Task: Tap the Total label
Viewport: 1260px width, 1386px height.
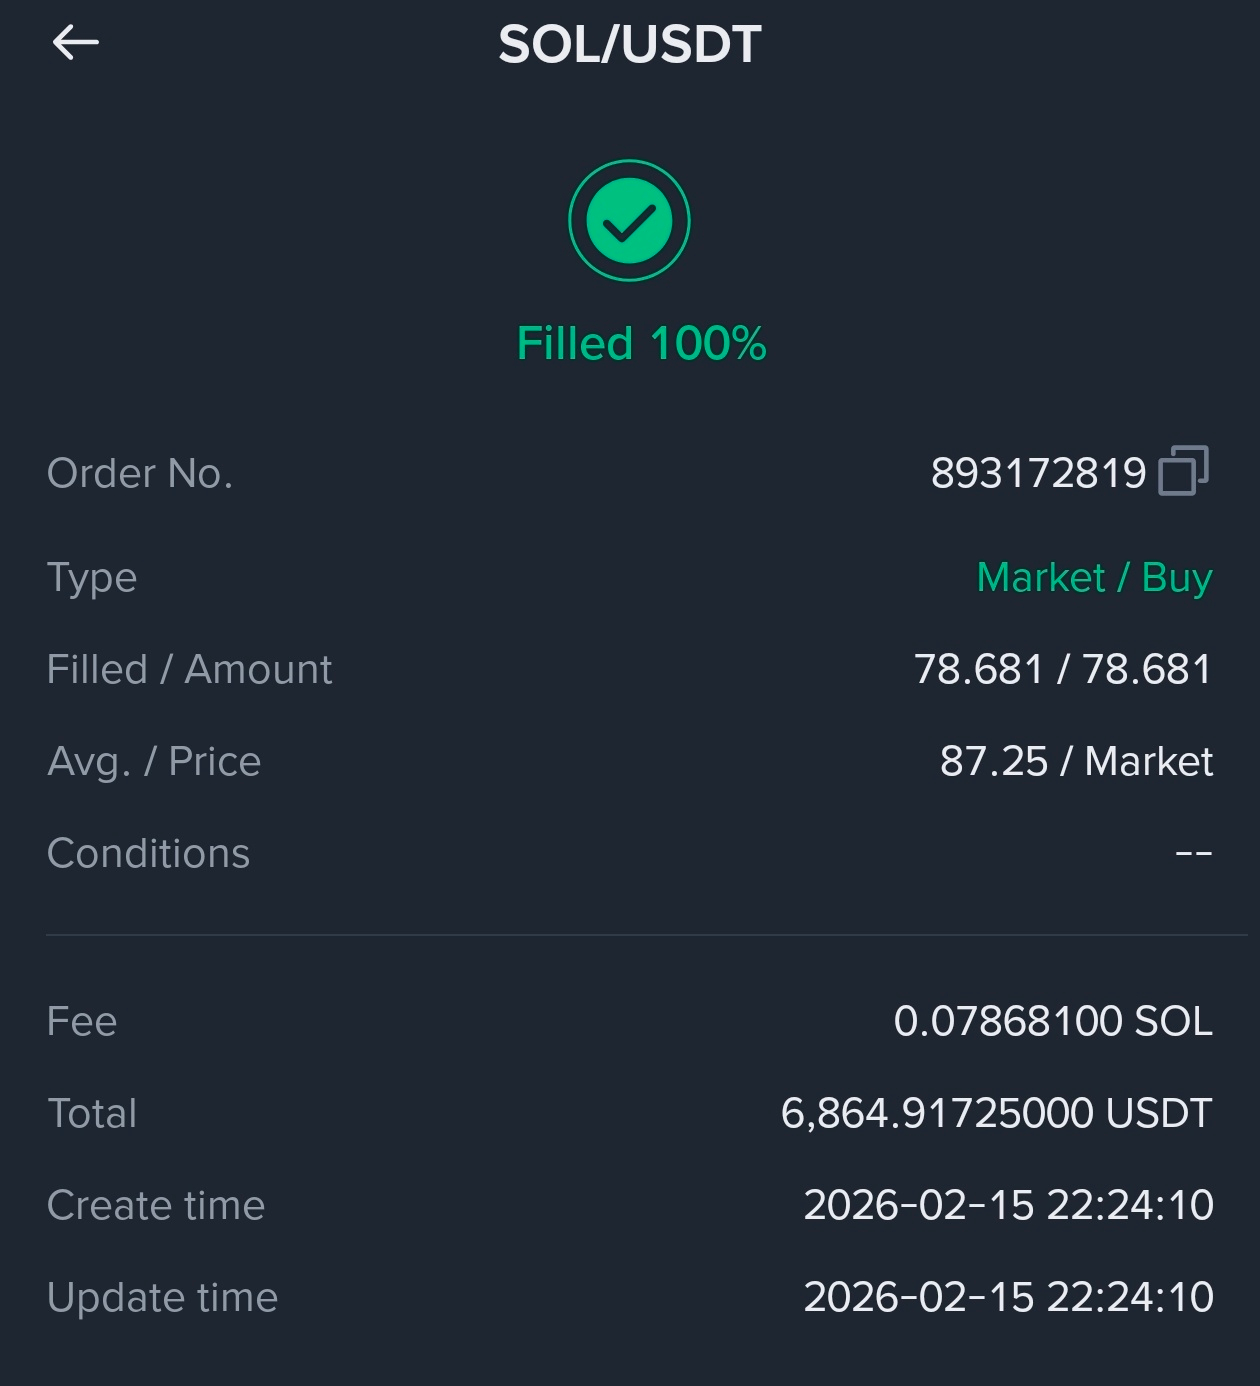Action: click(92, 1113)
